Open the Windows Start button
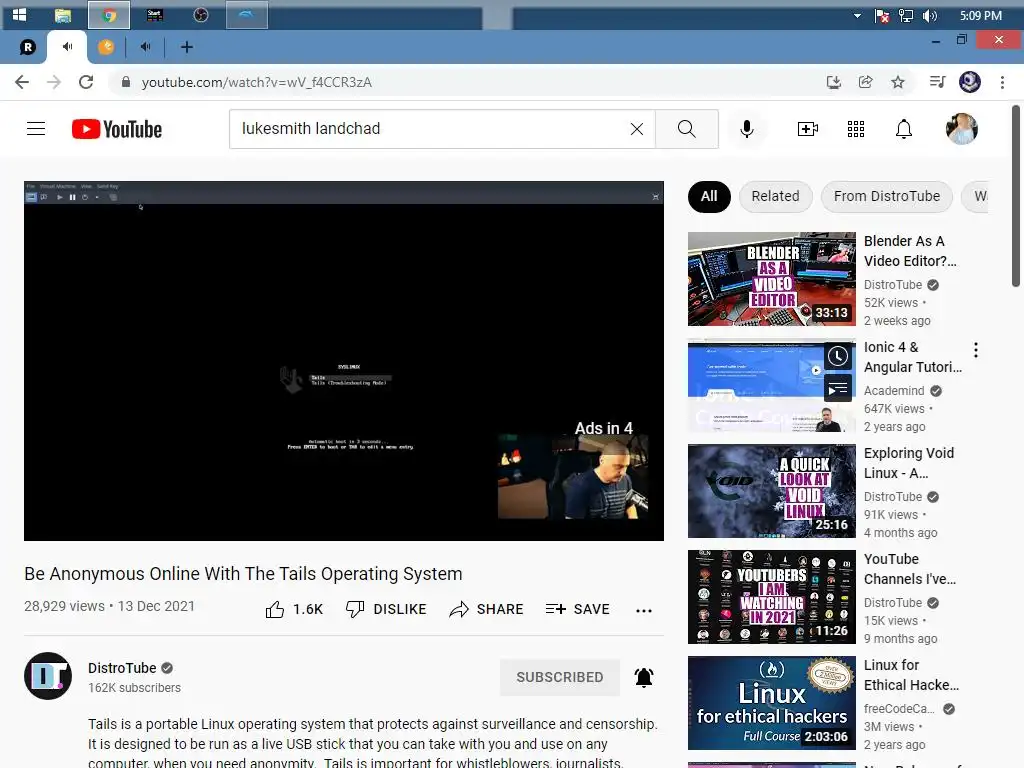 click(x=20, y=15)
